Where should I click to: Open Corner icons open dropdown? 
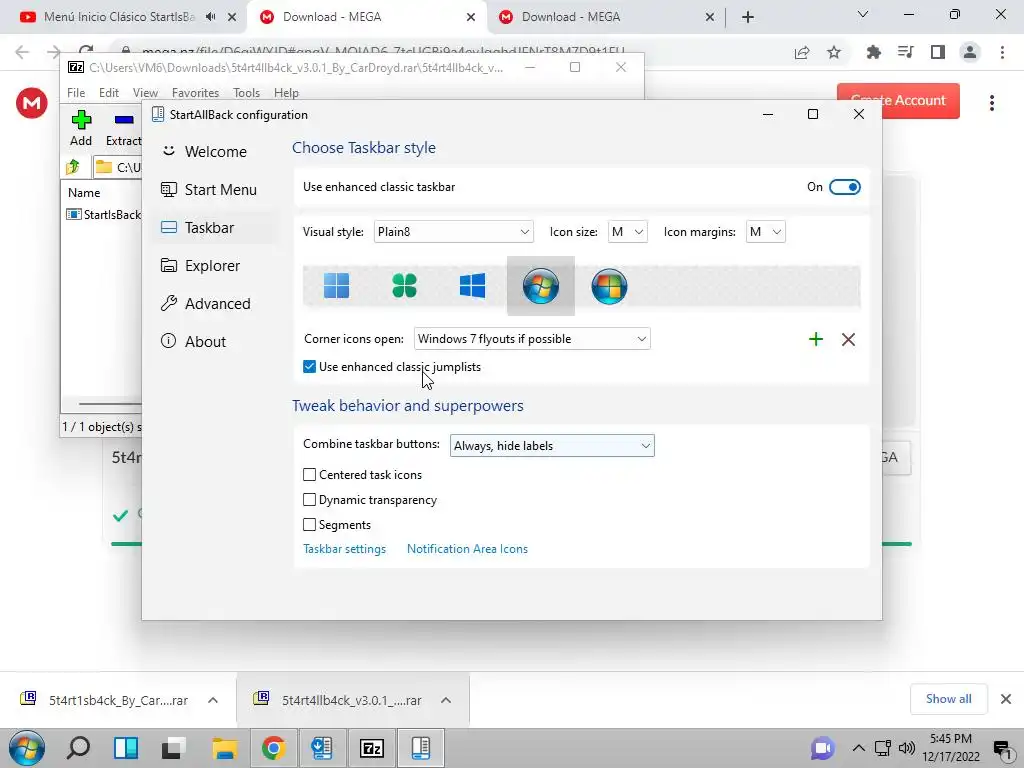[532, 339]
